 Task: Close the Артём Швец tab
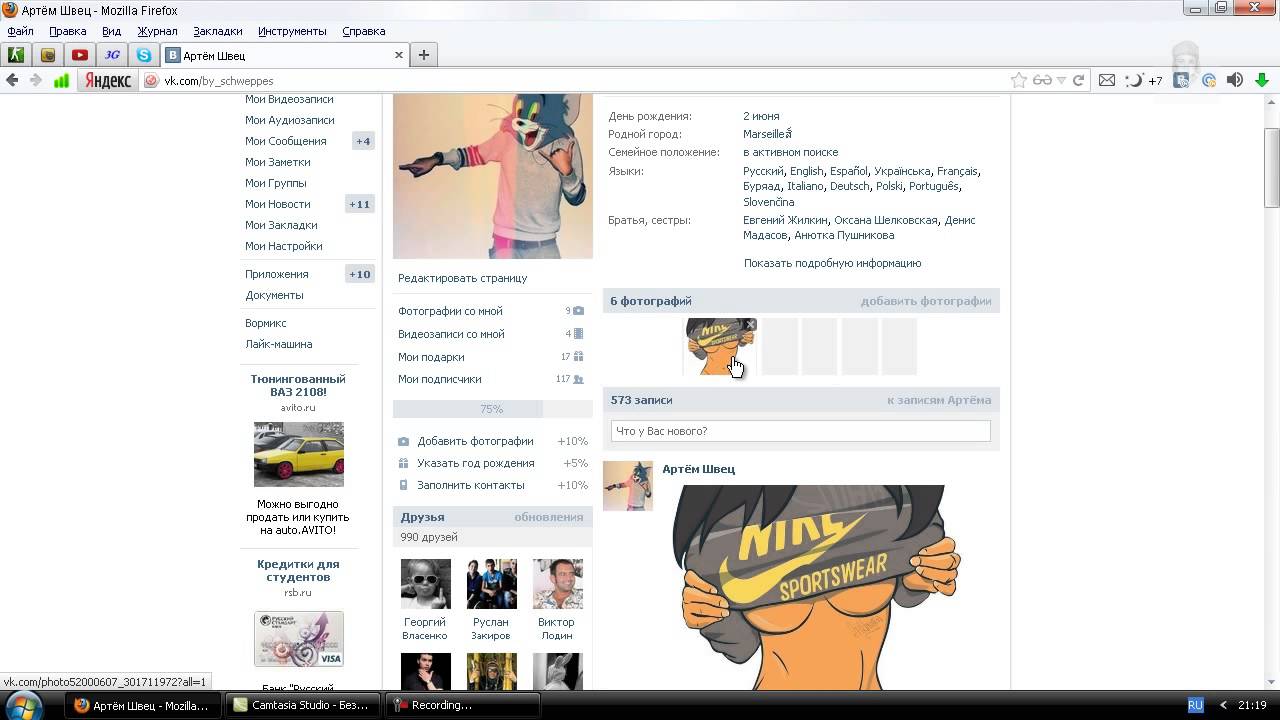(x=399, y=55)
